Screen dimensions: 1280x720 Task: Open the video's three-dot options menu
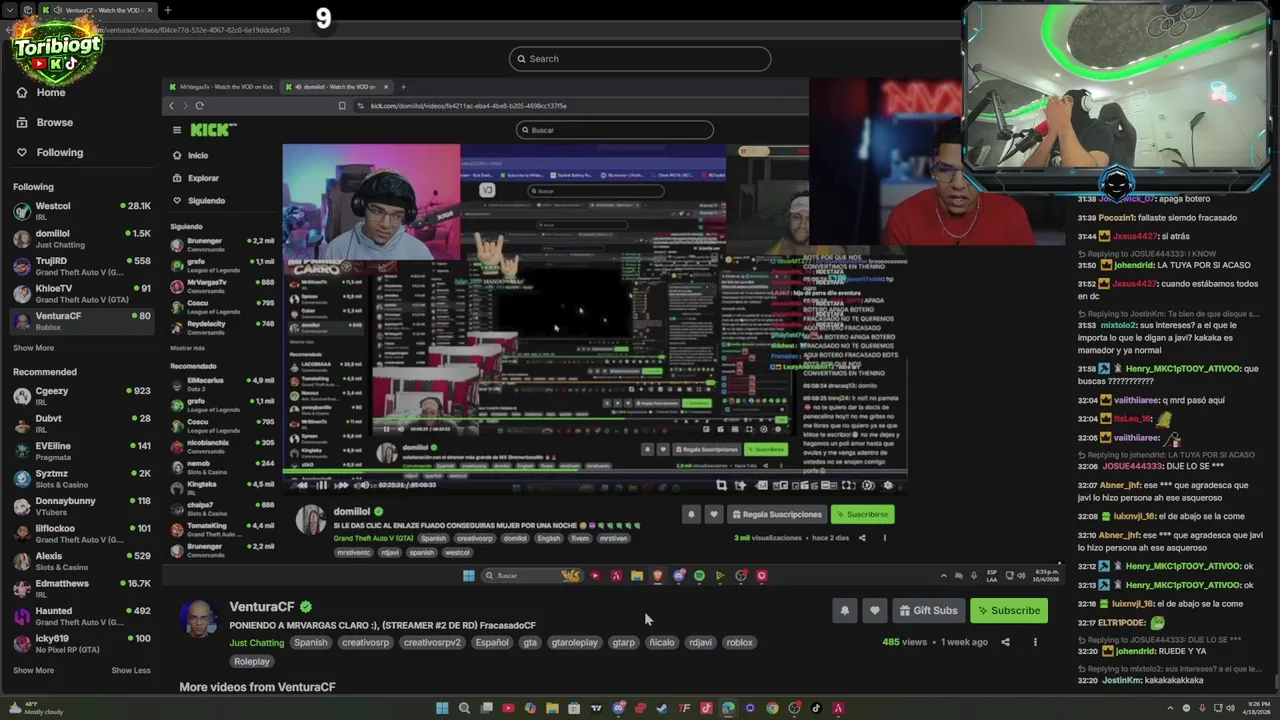pos(1035,642)
